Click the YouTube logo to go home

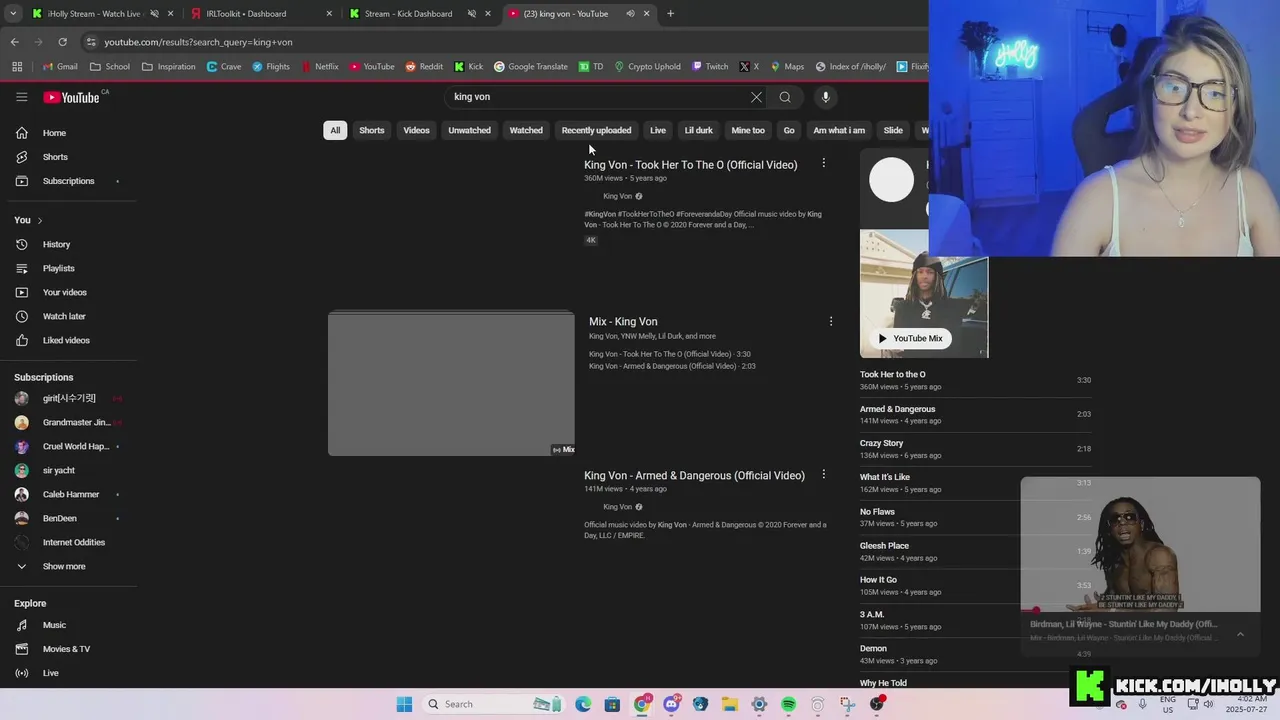[72, 97]
